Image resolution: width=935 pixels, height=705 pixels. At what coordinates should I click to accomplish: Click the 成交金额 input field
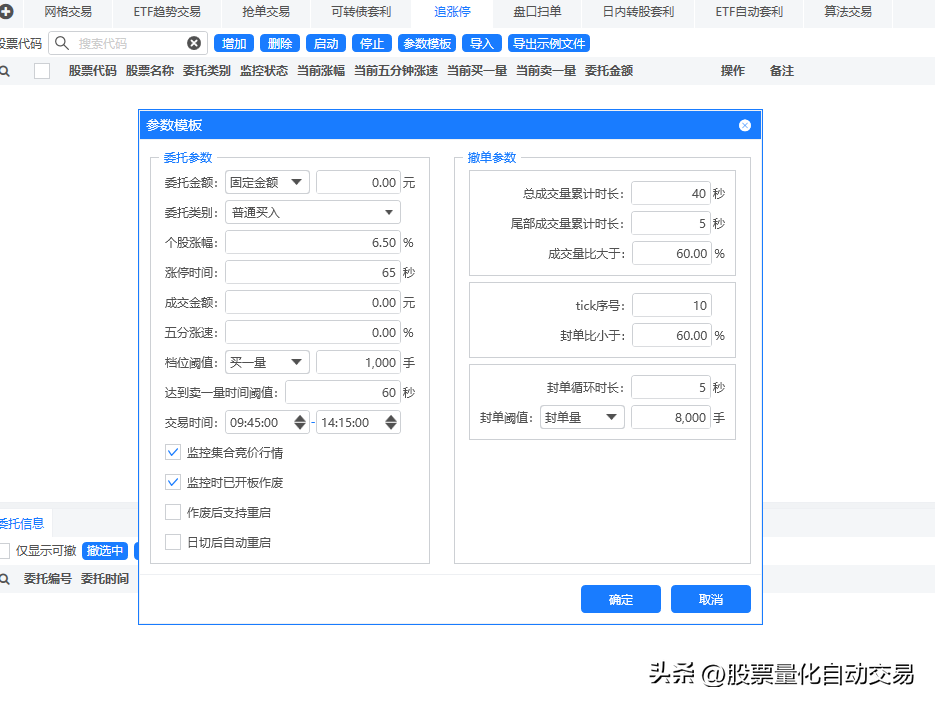click(312, 302)
